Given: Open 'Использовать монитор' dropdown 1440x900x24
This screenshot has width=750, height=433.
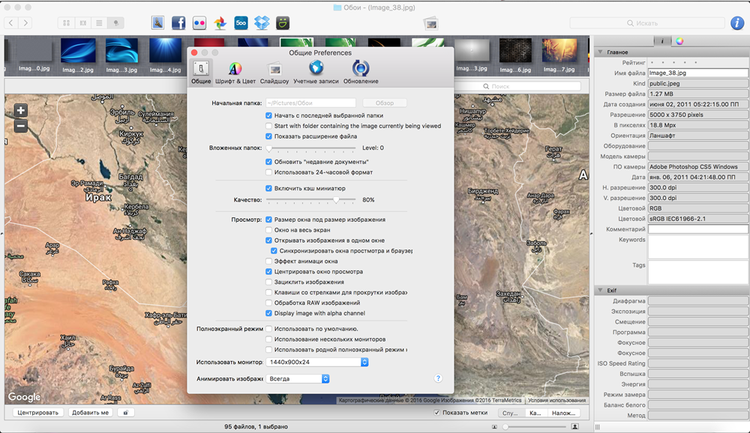Looking at the screenshot, I should pos(317,362).
